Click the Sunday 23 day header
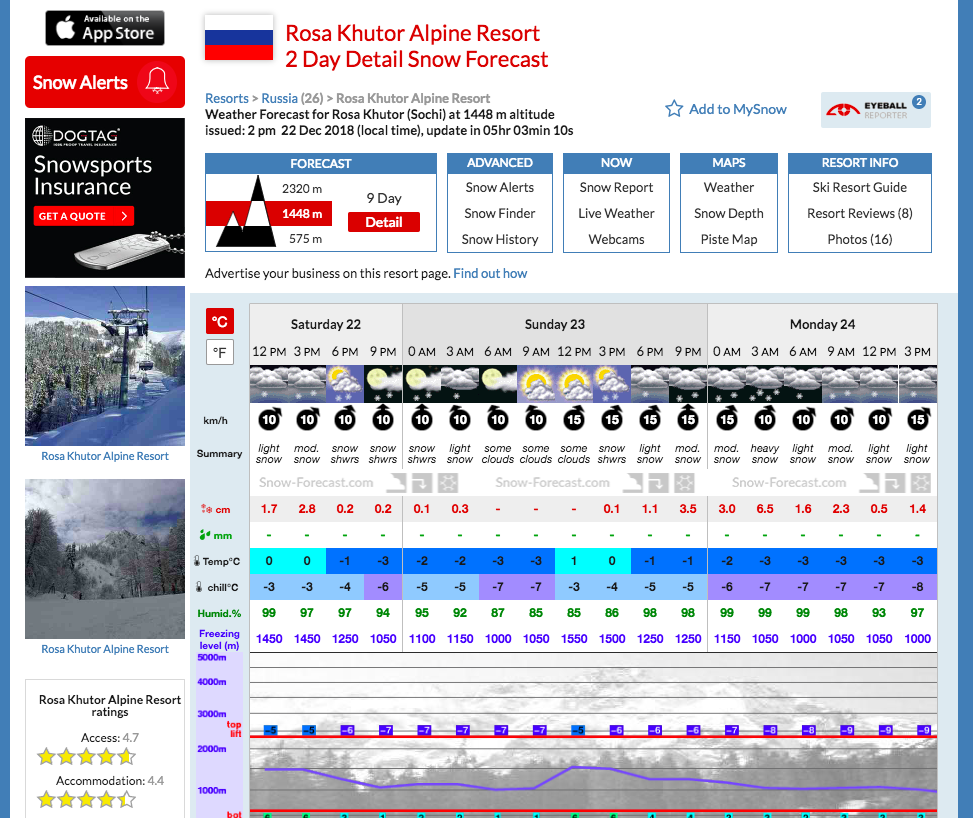This screenshot has width=973, height=818. click(555, 325)
